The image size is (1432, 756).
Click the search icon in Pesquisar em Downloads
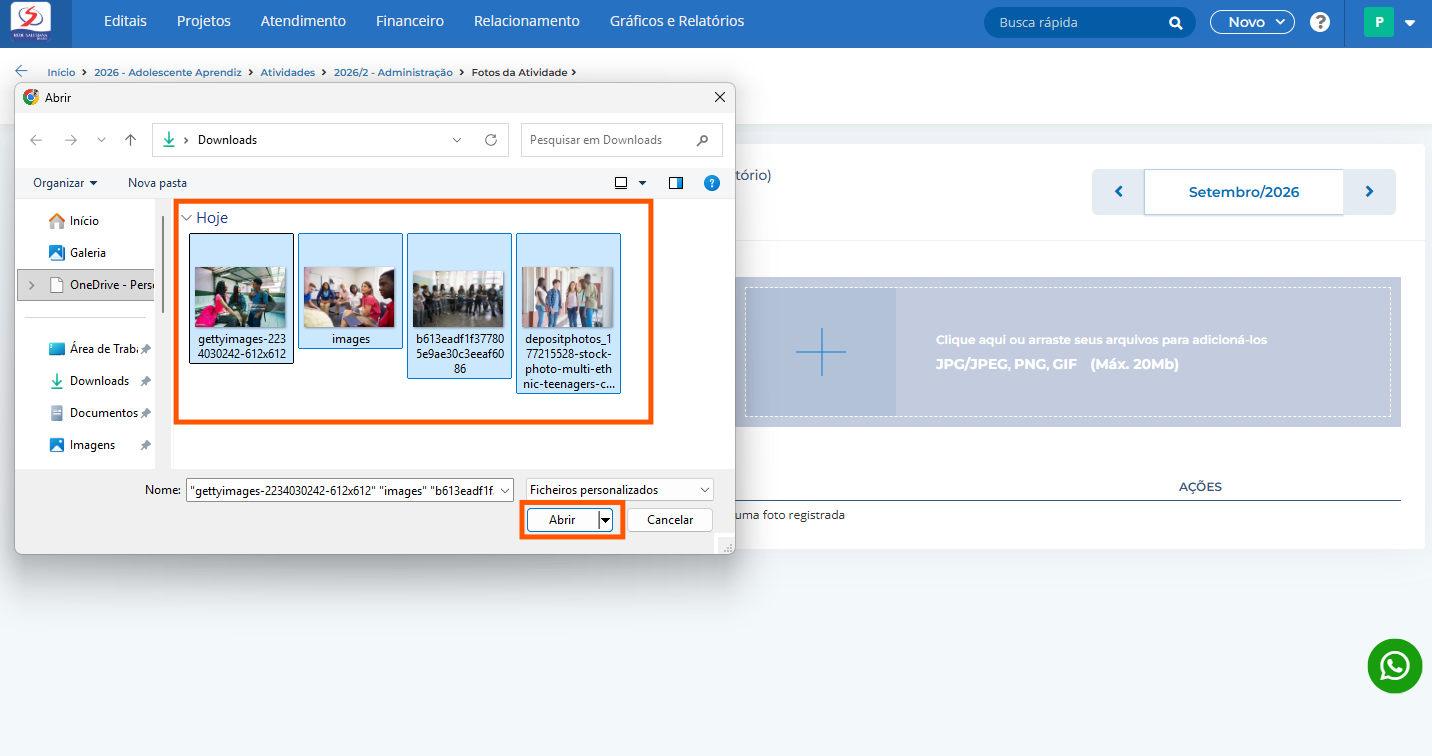click(x=703, y=140)
